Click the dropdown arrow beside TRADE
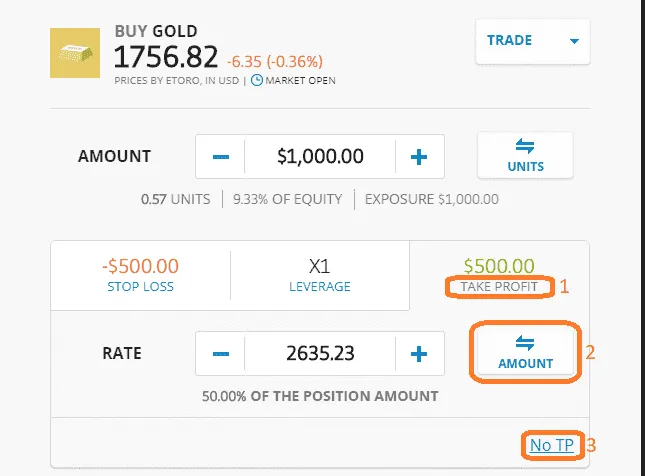Image resolution: width=645 pixels, height=476 pixels. coord(573,42)
